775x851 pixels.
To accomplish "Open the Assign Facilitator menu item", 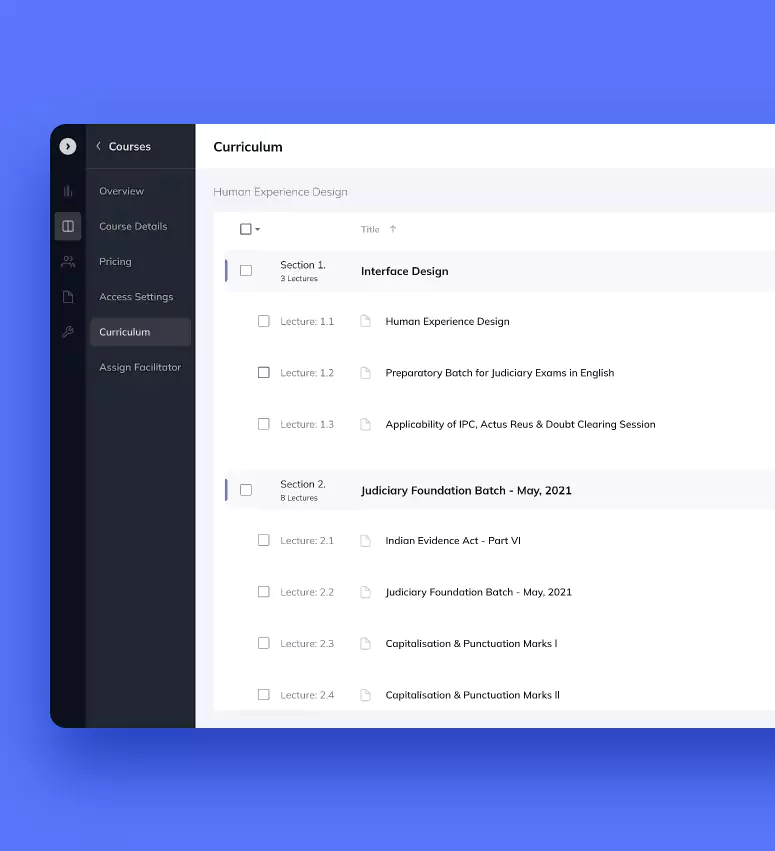I will (140, 367).
